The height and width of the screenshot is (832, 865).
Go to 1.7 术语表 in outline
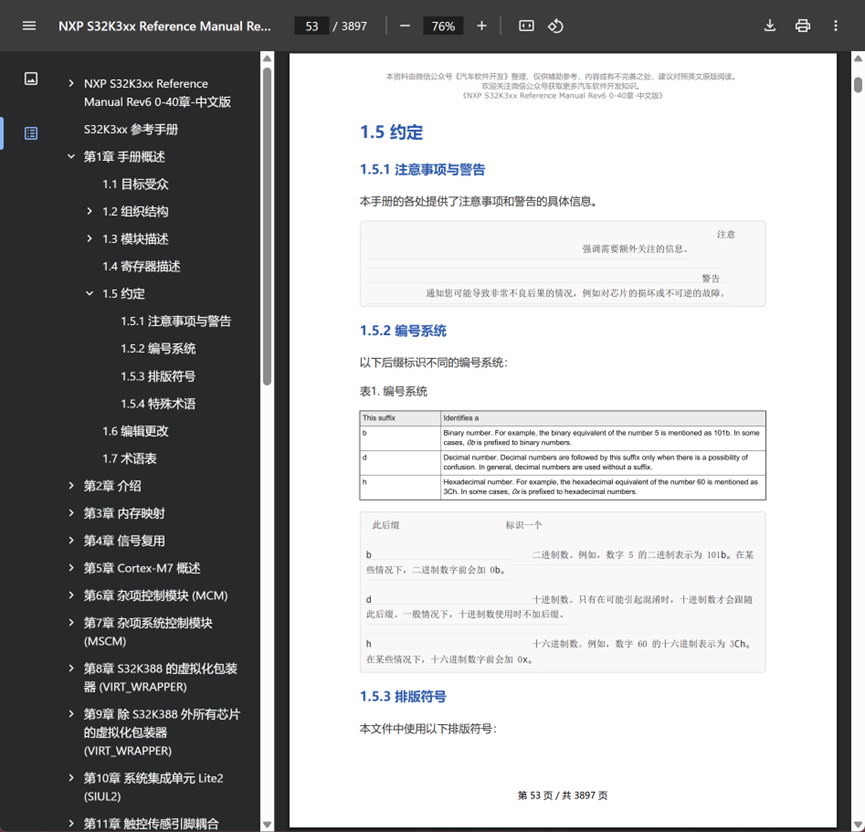(130, 458)
